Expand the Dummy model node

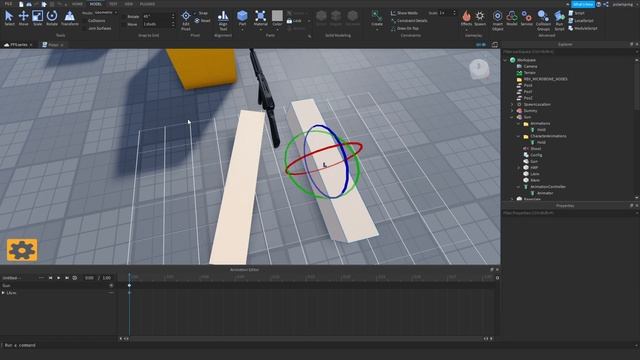512,111
